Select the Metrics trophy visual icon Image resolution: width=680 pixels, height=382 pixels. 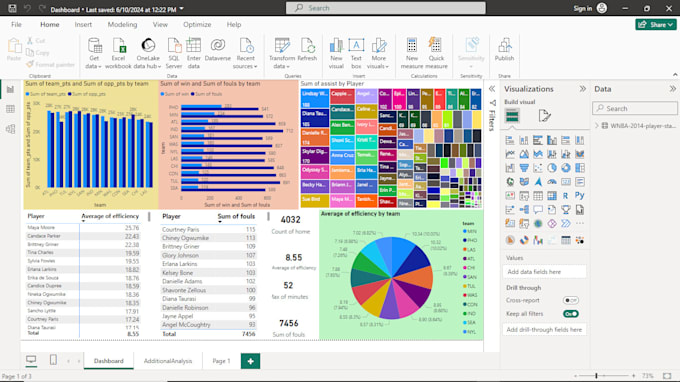pos(566,210)
